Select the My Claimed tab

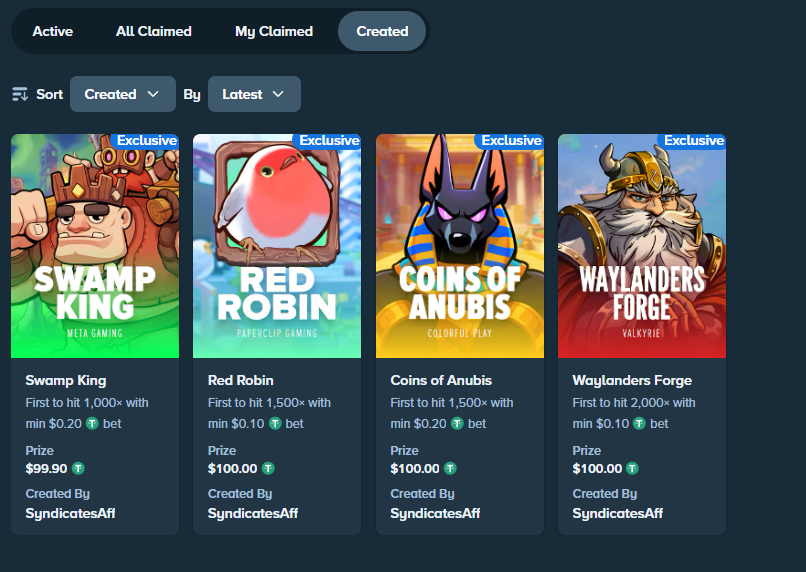[274, 31]
